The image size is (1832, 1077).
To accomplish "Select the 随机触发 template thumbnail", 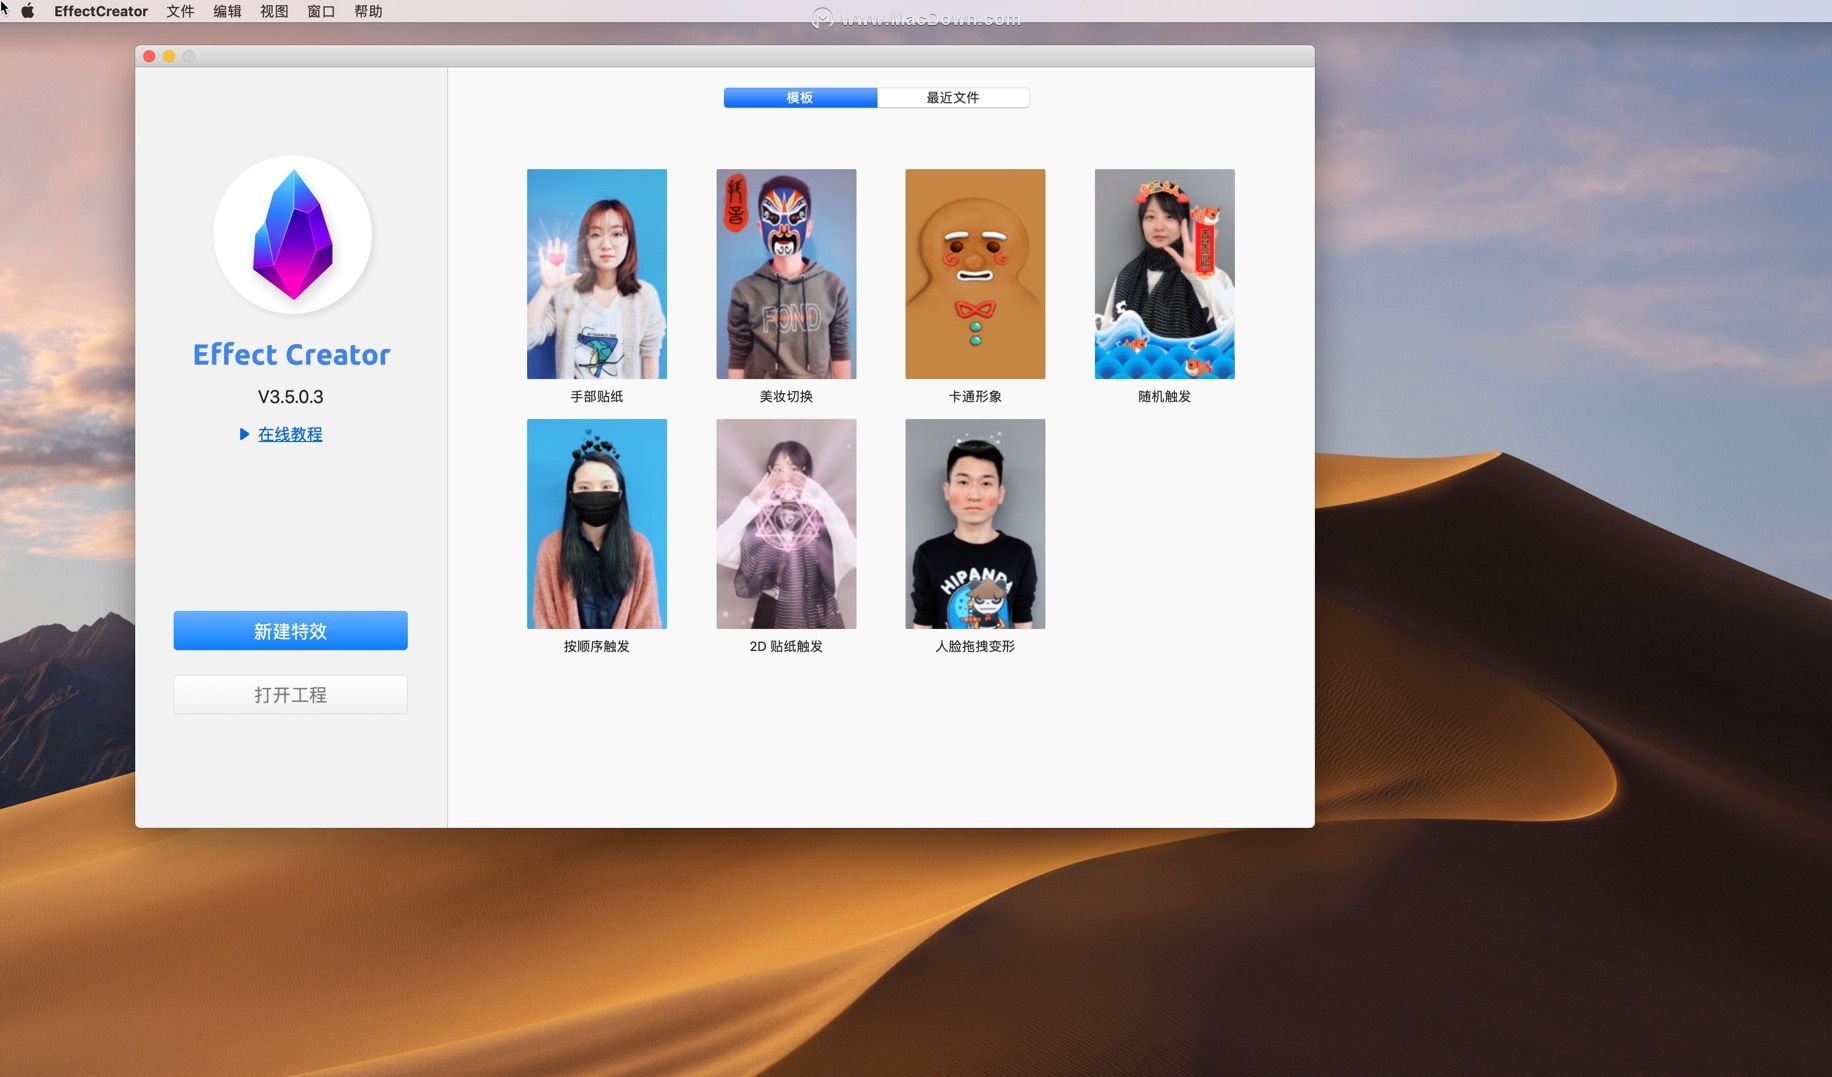I will (1165, 274).
